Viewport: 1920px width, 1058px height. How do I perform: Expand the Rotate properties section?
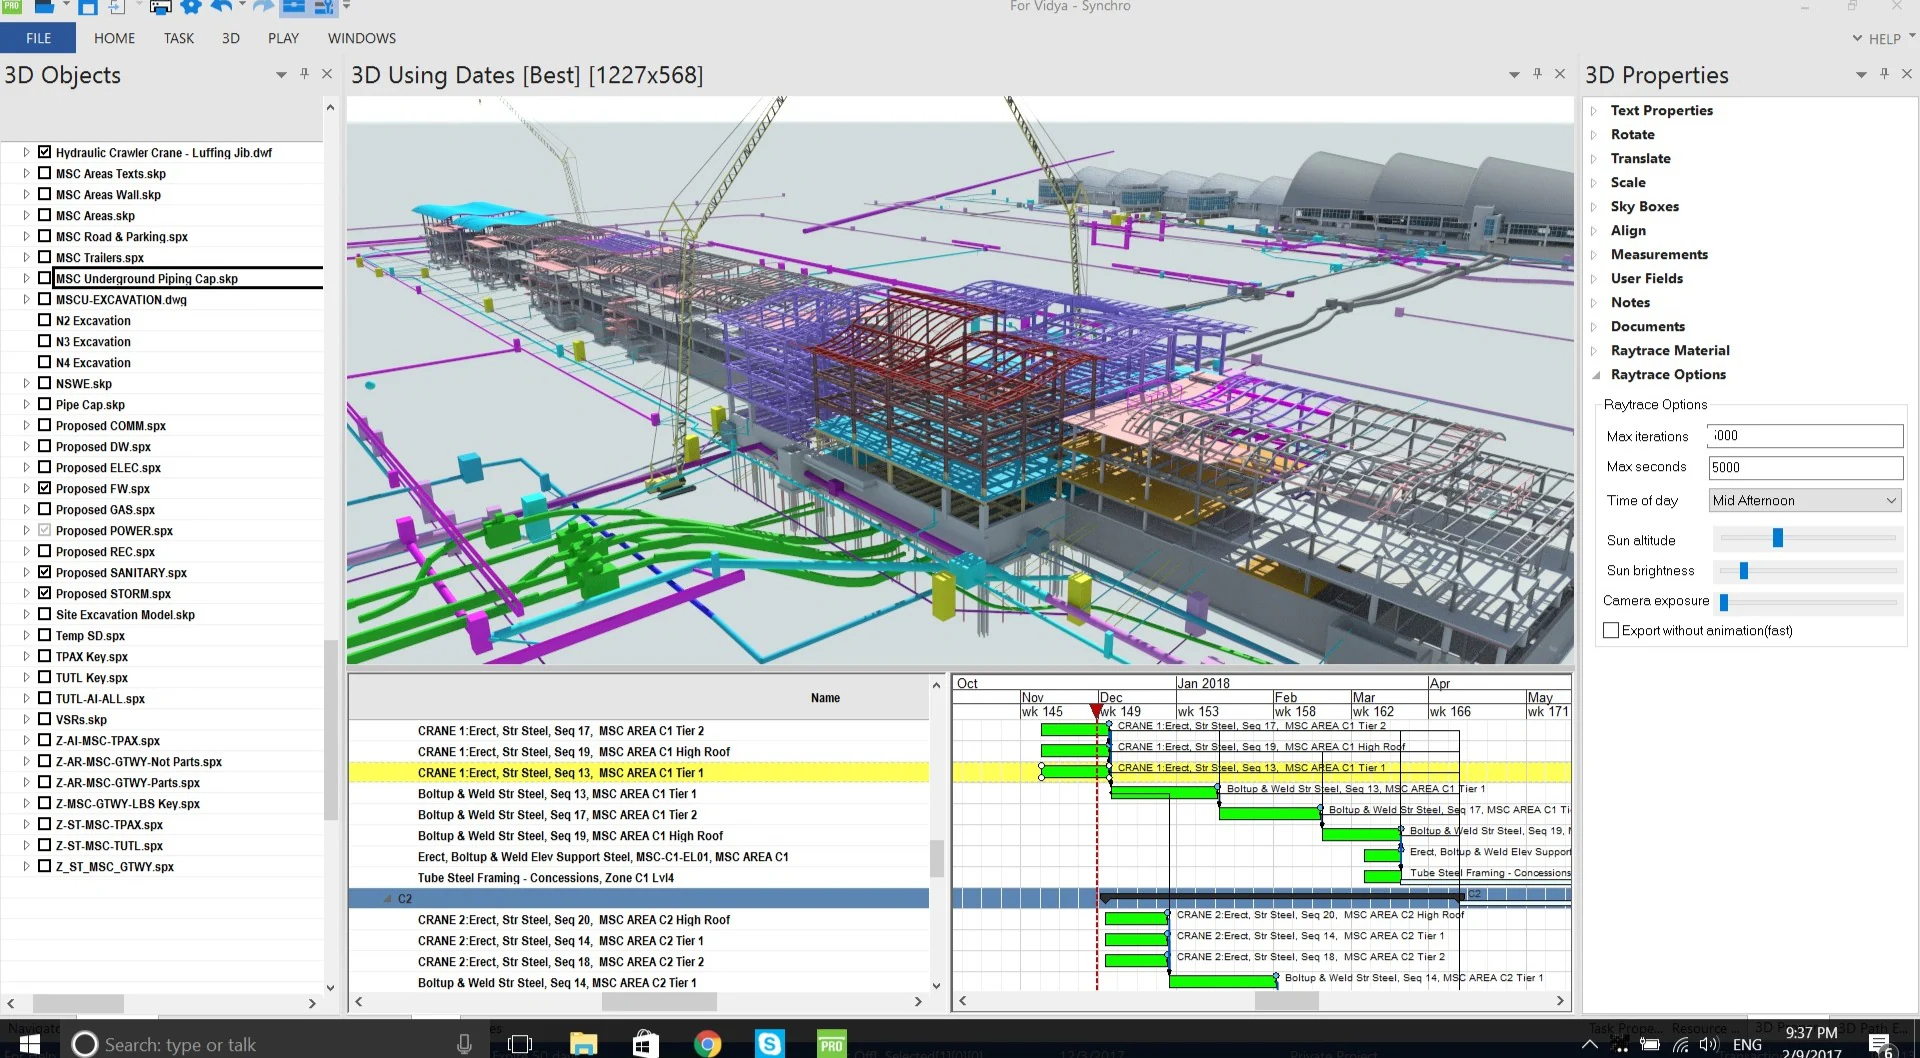(1595, 135)
